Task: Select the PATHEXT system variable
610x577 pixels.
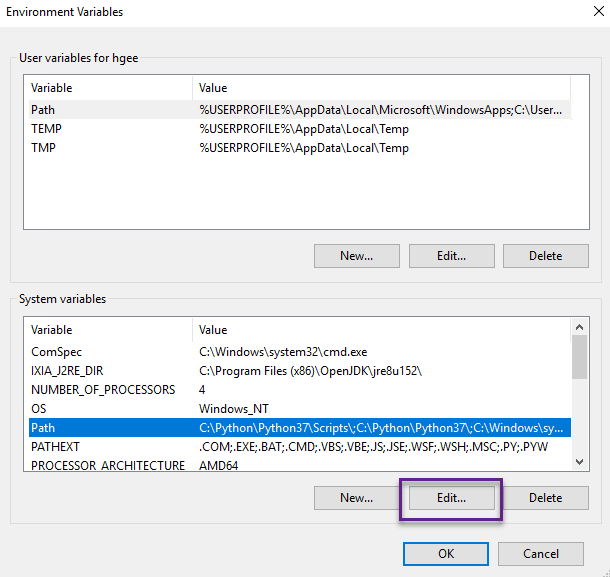Action: (x=55, y=447)
